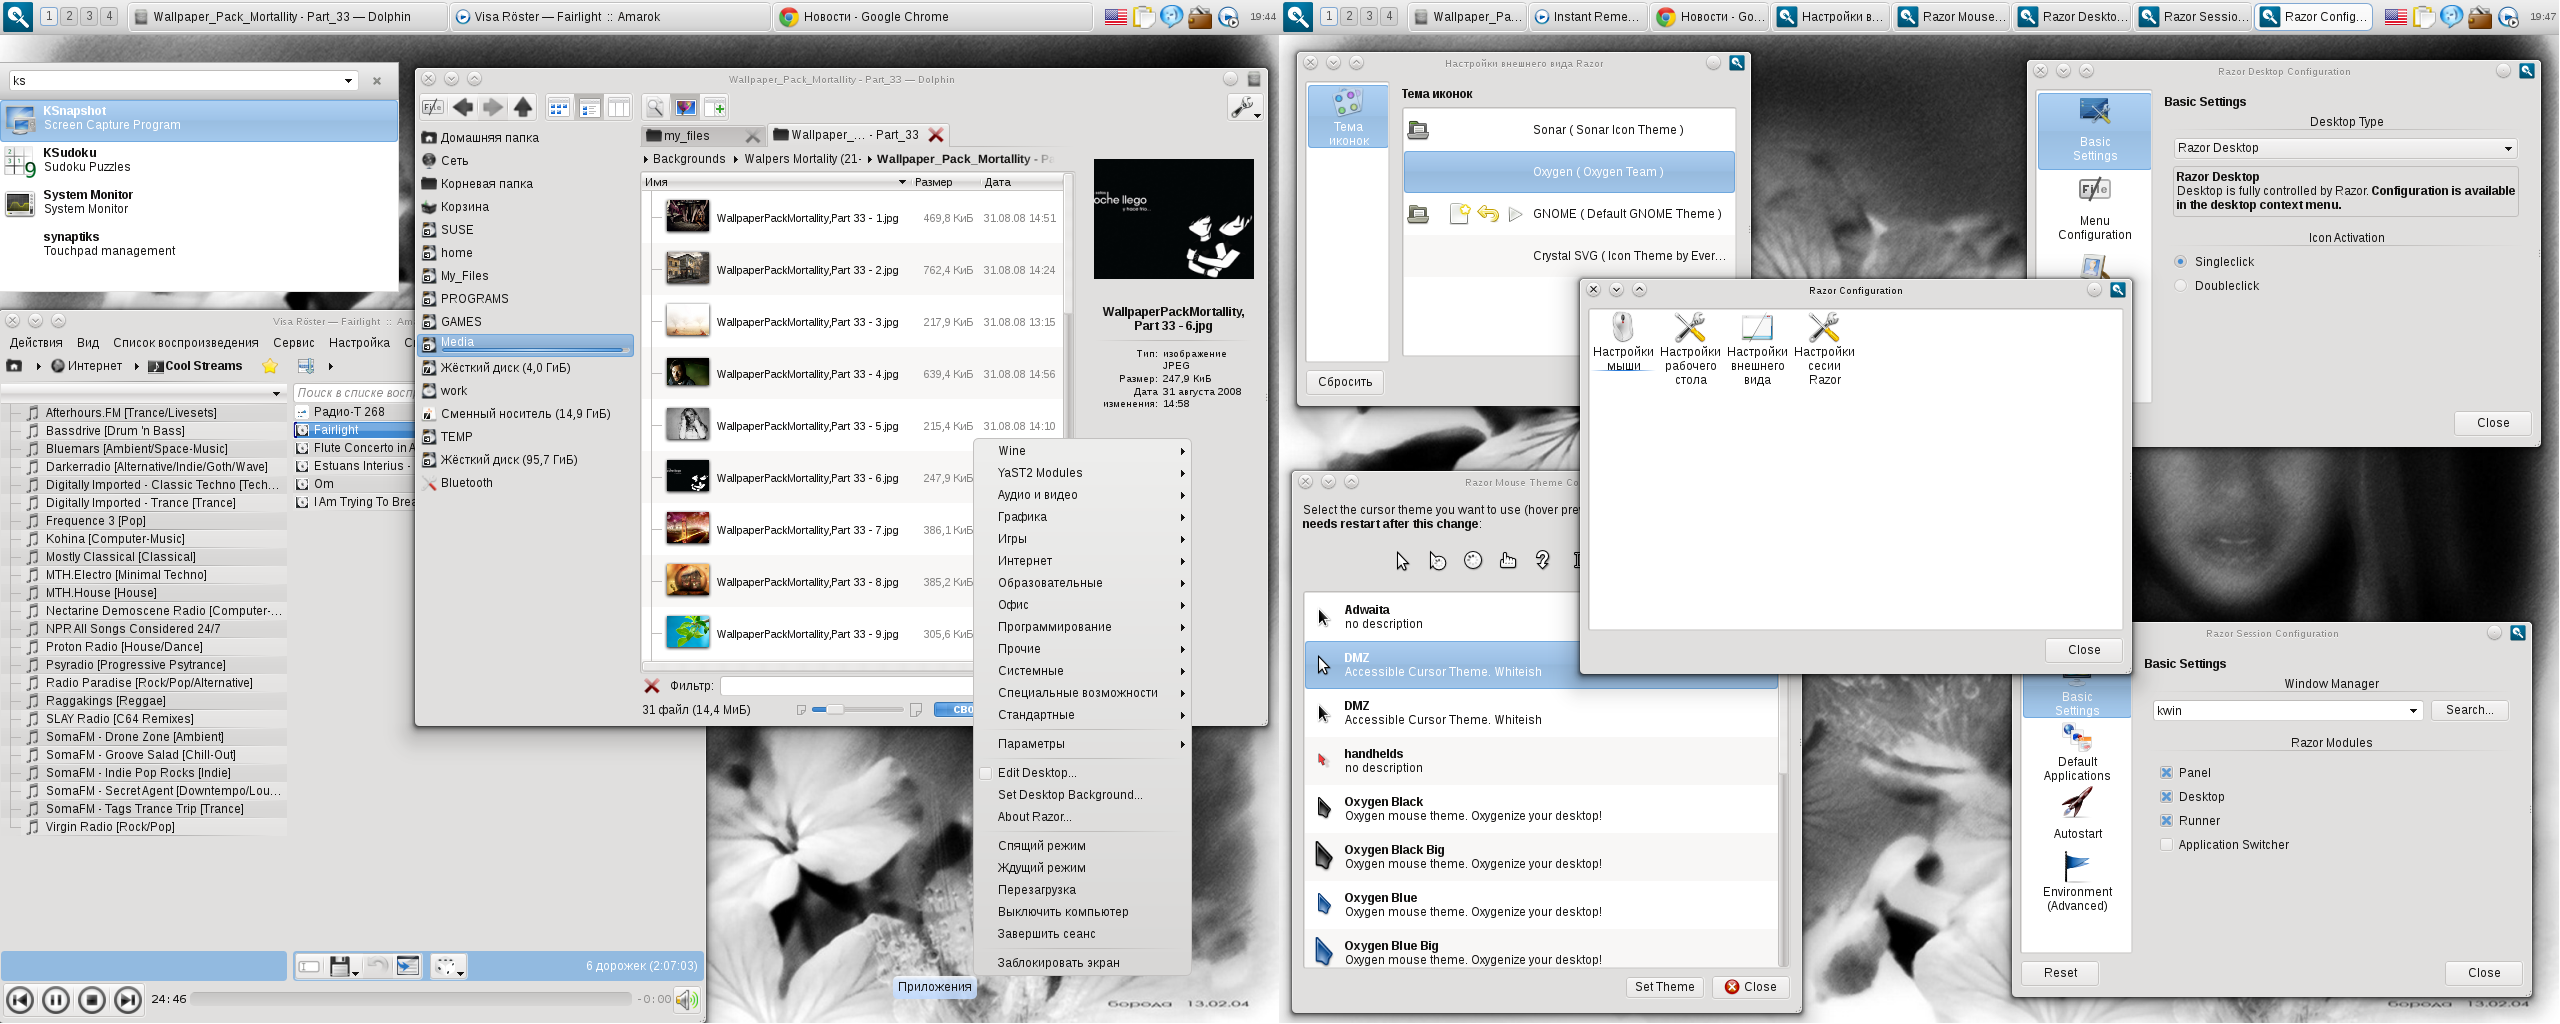
Task: Enable the Application Switcher module checkbox
Action: tap(2166, 845)
